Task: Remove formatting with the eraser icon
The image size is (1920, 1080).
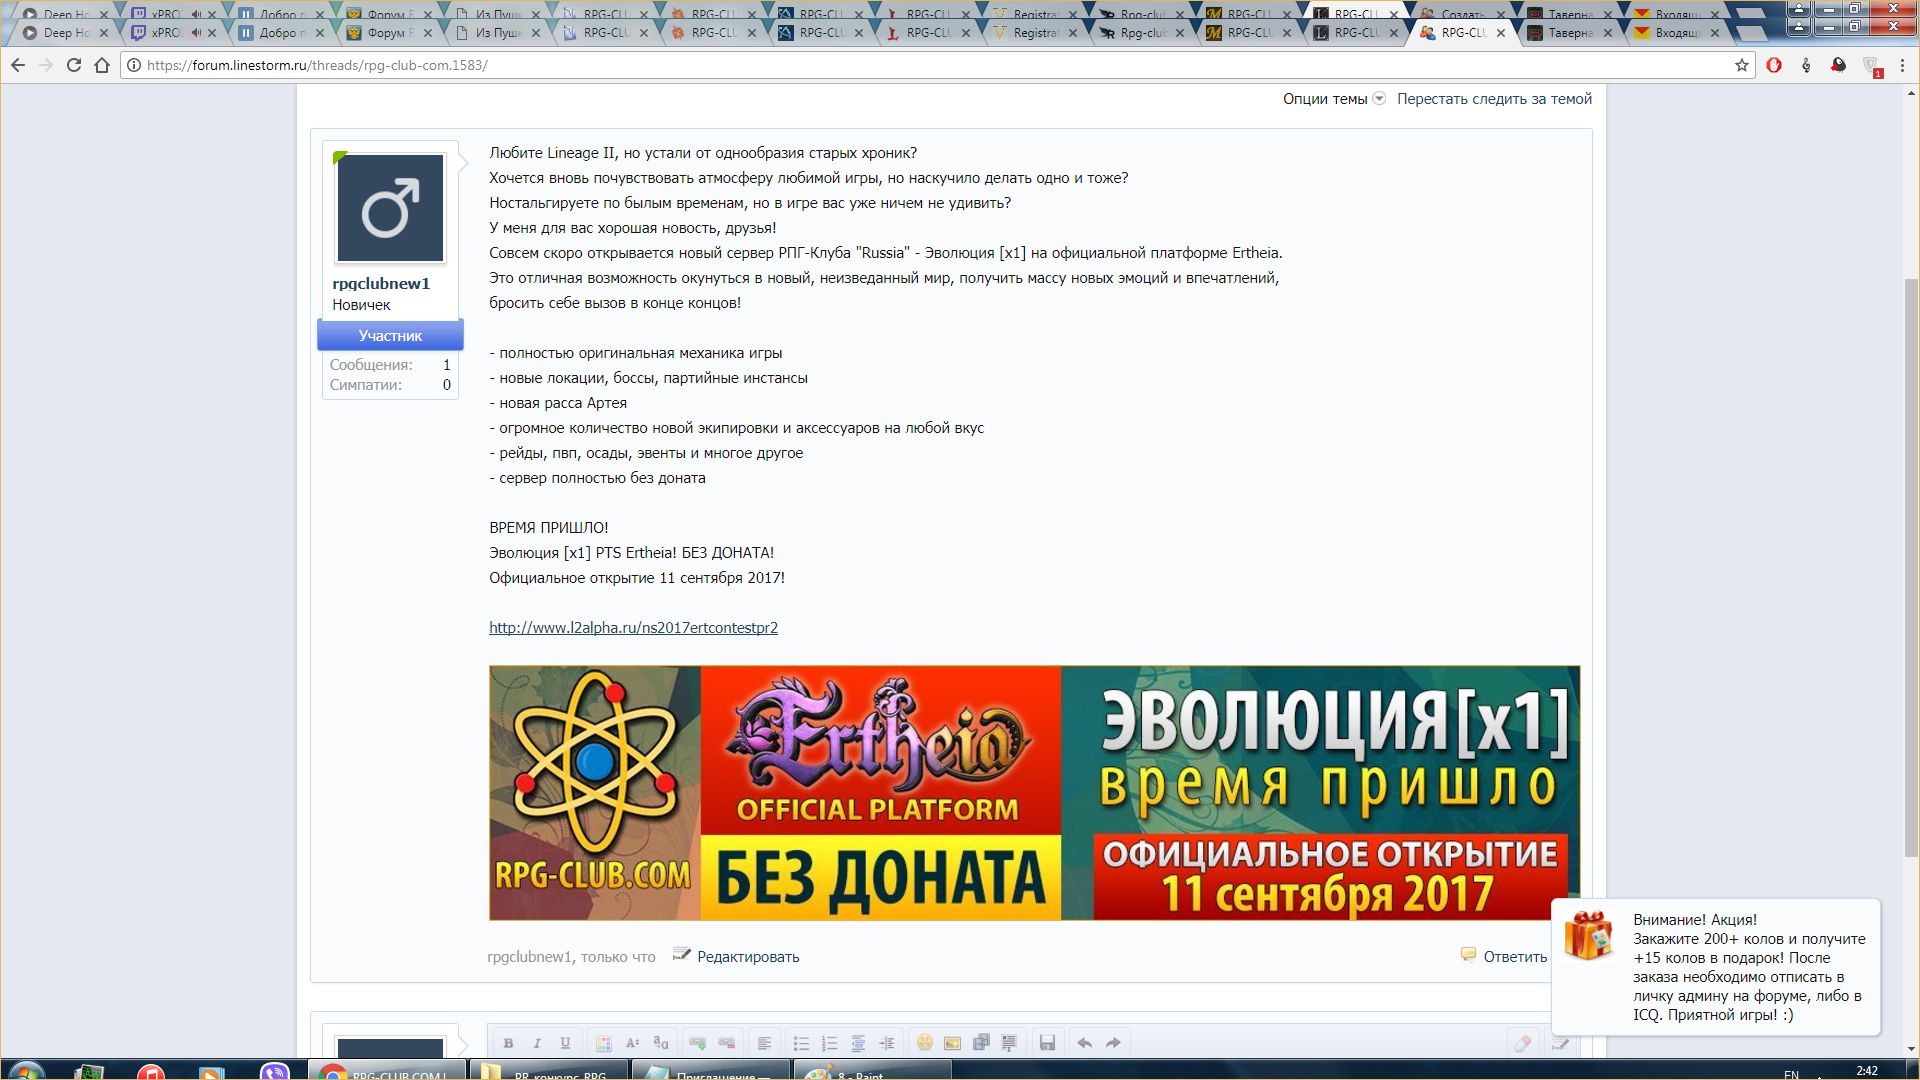Action: [x=1522, y=1043]
